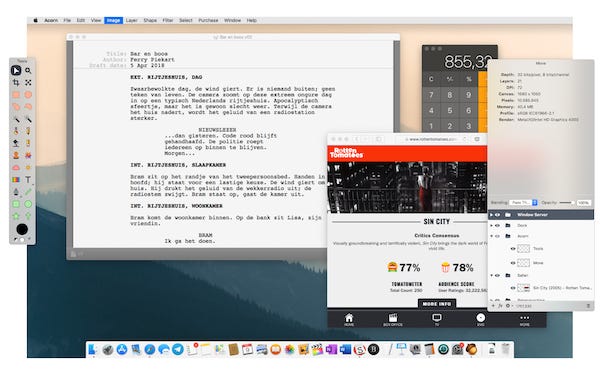Click the MORE INFO button
Image resolution: width=600 pixels, height=375 pixels.
[437, 304]
